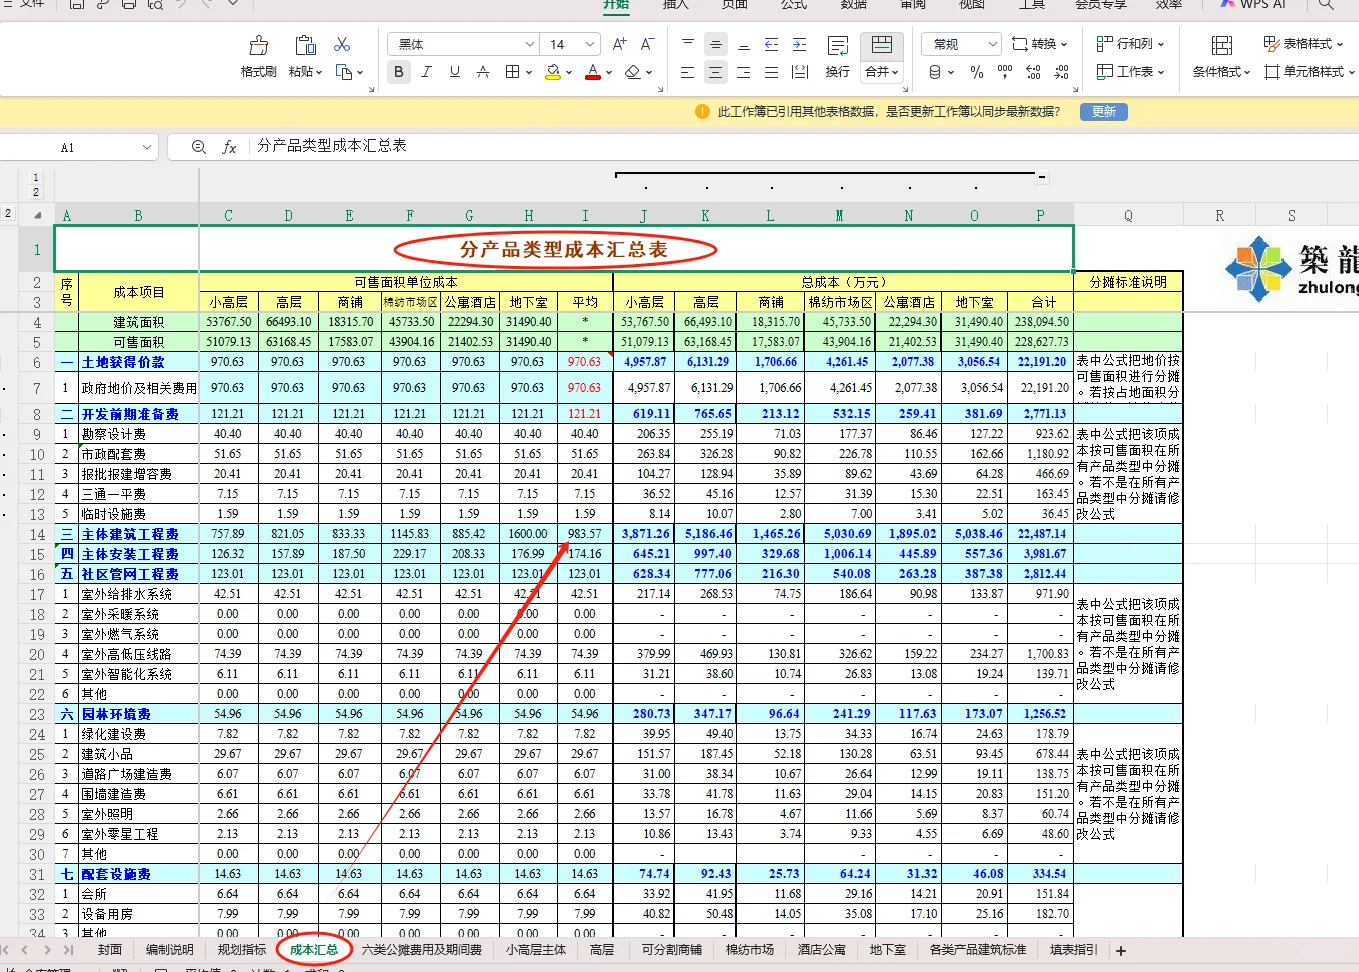The width and height of the screenshot is (1359, 972).
Task: Click the zoom magnifier in formula bar
Action: (198, 147)
